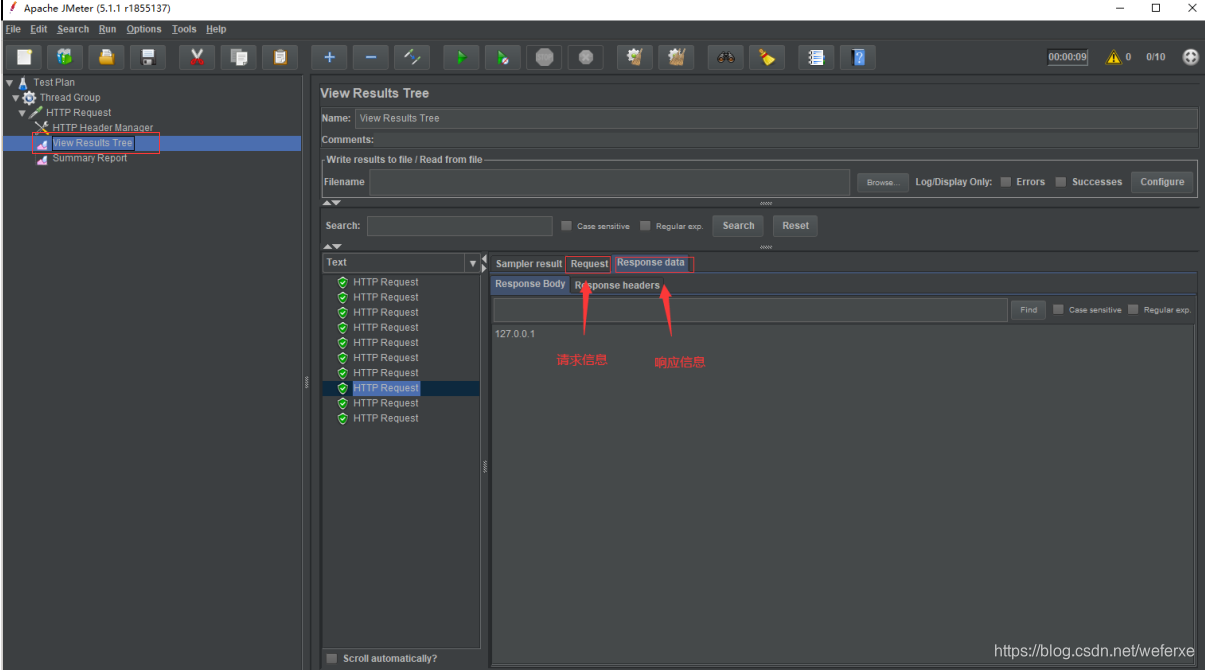Collapse the HTTP Request node arrow in test plan
1205x670 pixels.
22,113
